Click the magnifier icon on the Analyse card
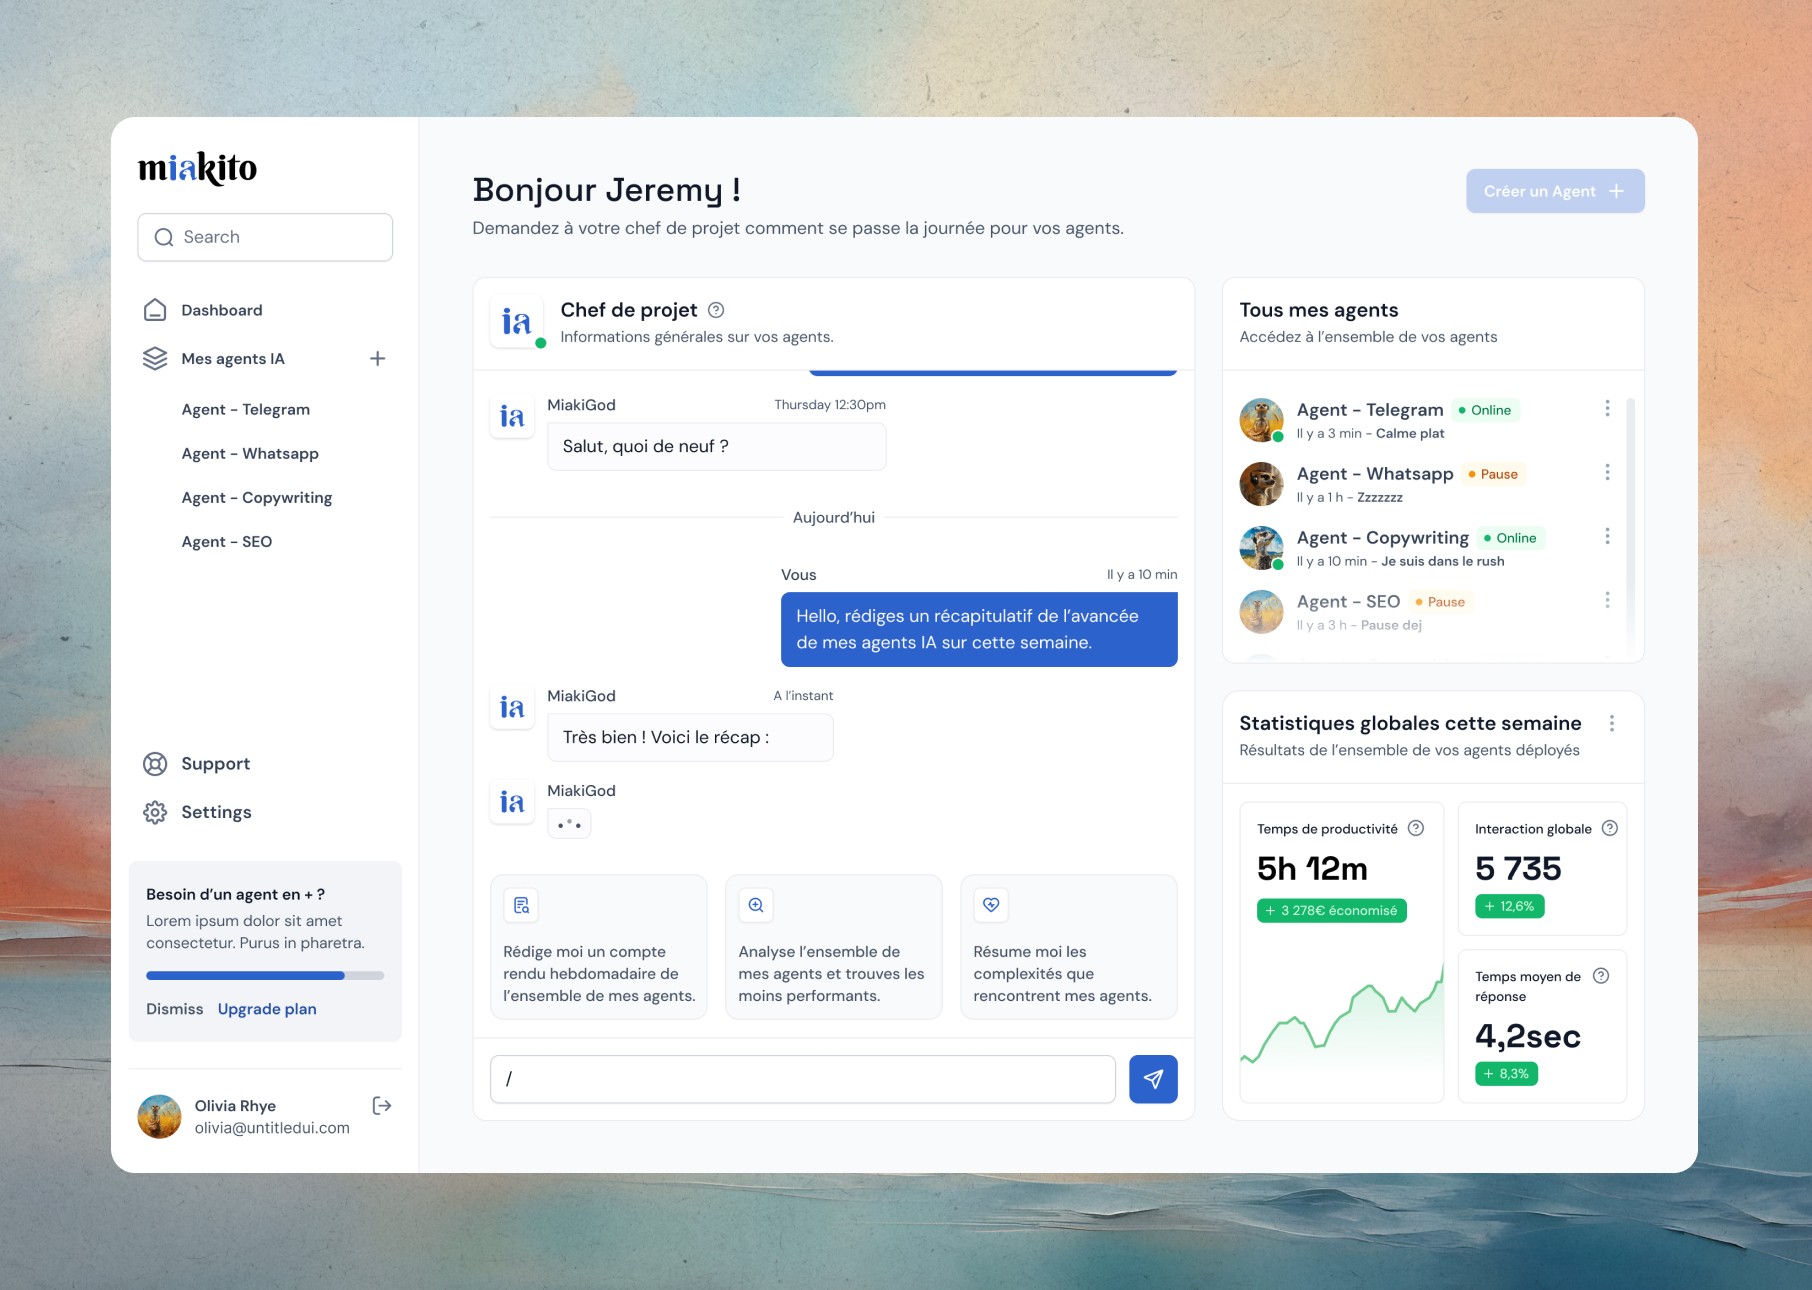Viewport: 1812px width, 1290px height. tap(756, 905)
